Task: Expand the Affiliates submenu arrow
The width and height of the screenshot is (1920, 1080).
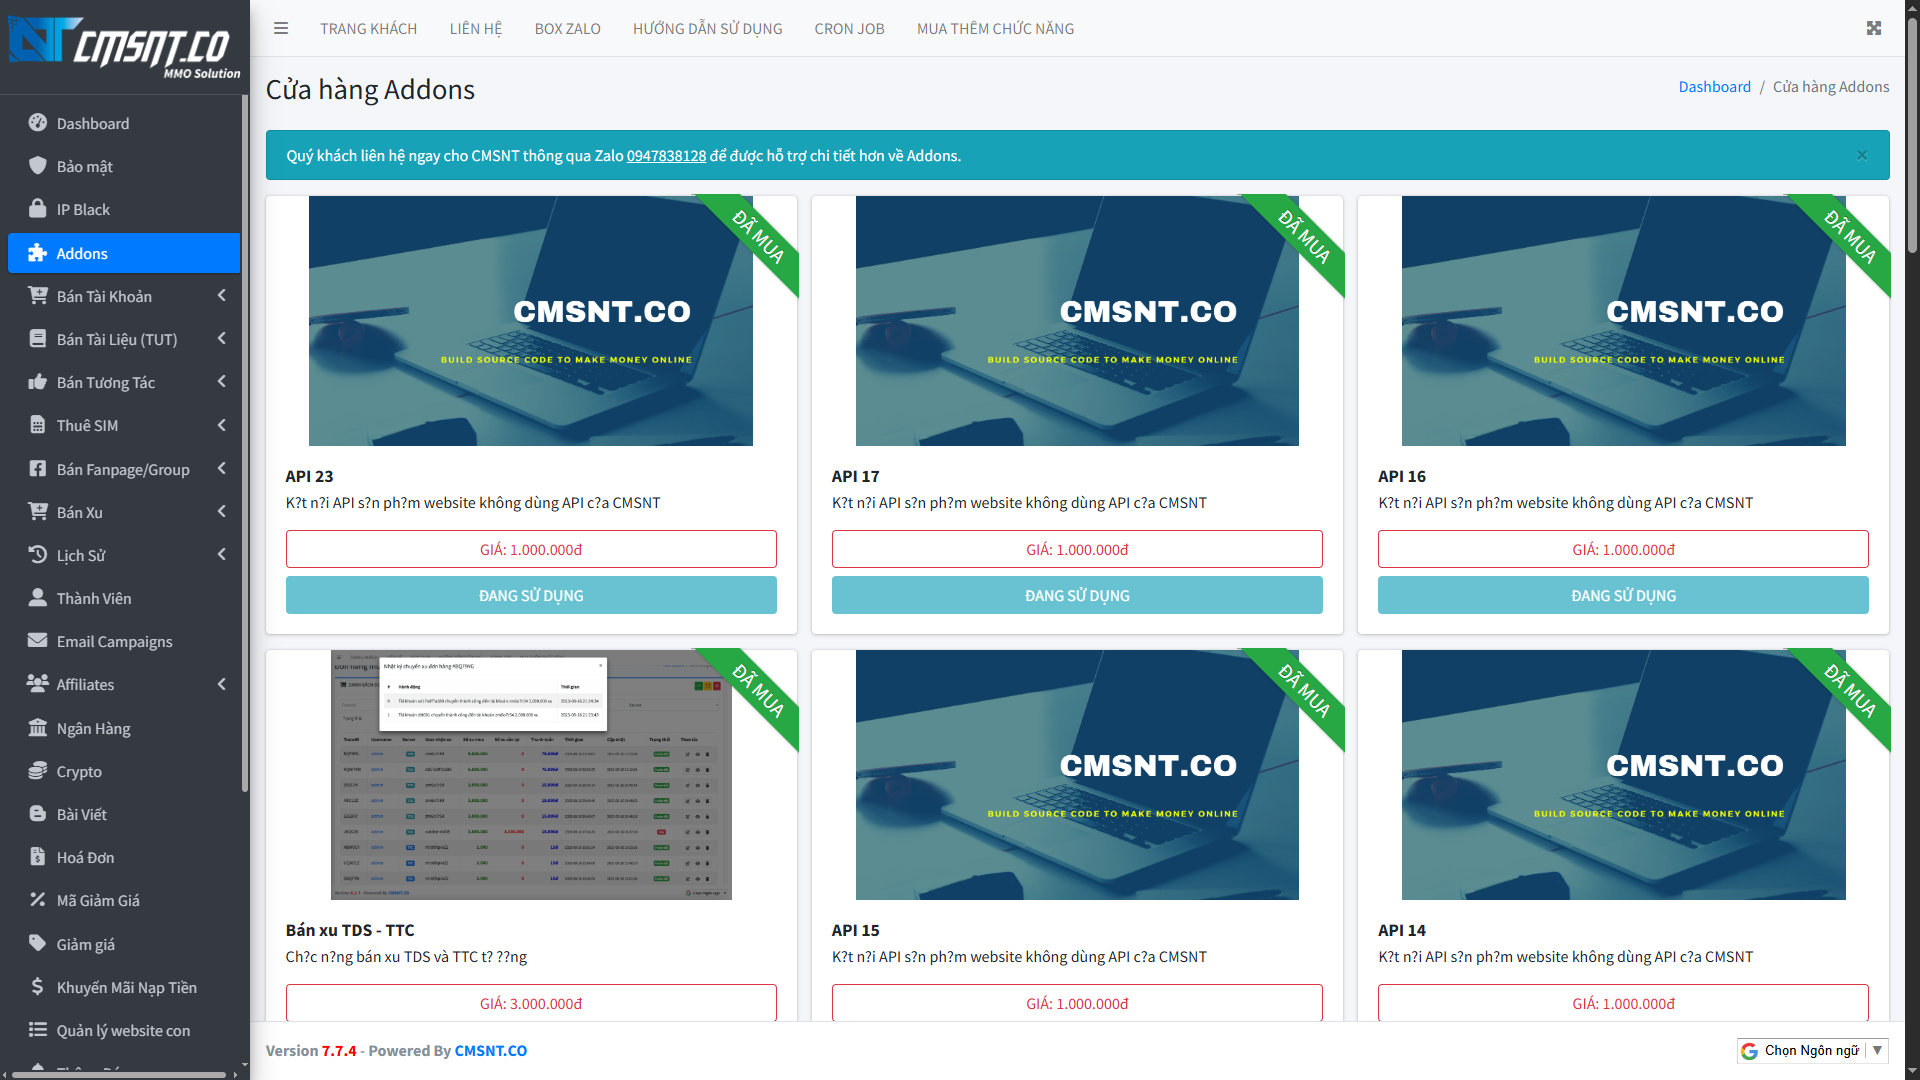Action: coord(221,684)
